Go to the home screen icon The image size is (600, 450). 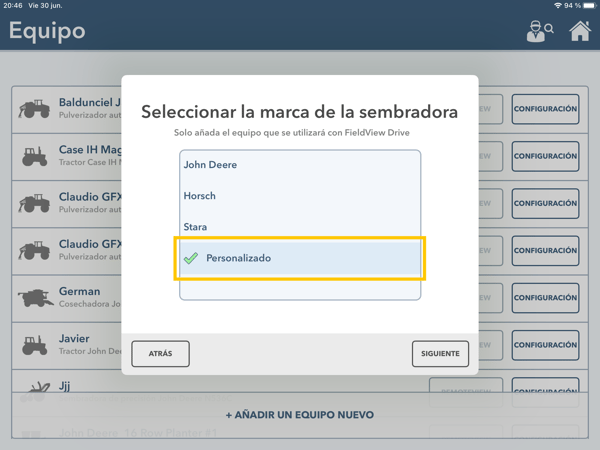(x=580, y=31)
